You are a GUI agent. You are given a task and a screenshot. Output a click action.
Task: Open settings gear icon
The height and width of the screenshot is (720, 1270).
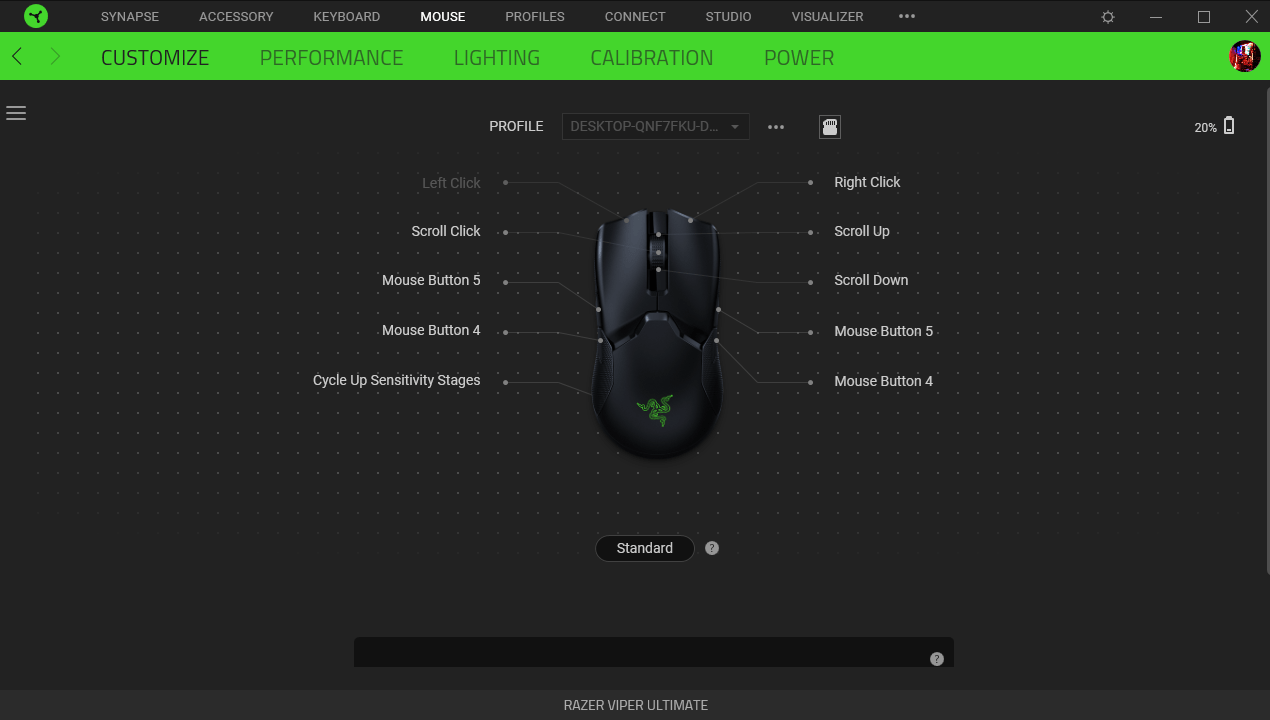point(1108,17)
